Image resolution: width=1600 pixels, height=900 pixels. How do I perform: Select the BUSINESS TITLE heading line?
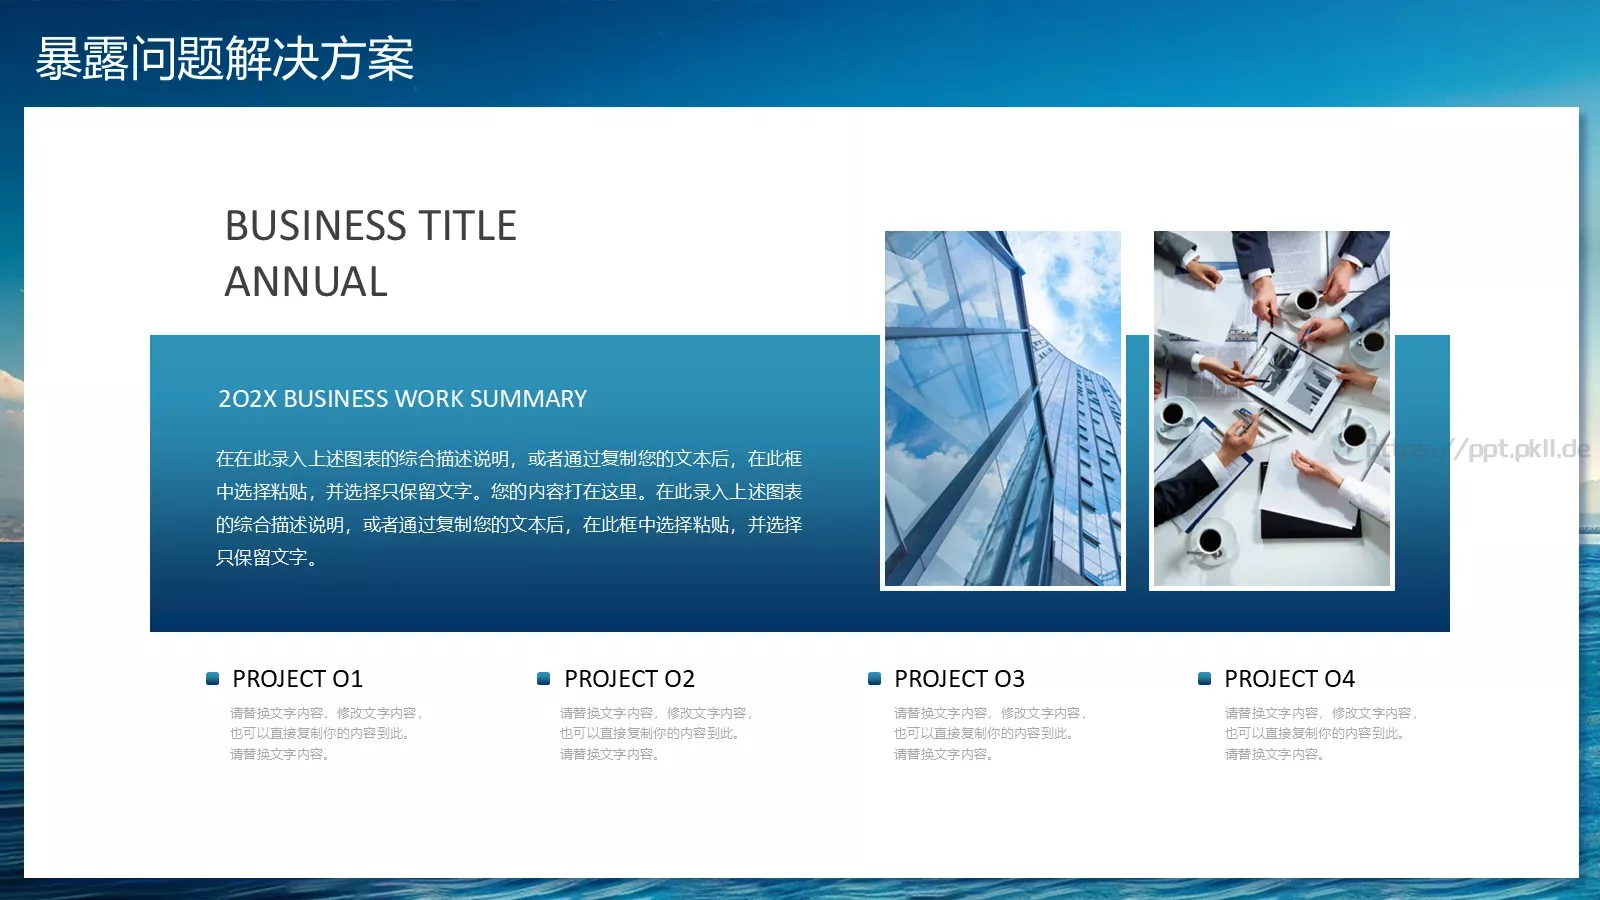(371, 226)
